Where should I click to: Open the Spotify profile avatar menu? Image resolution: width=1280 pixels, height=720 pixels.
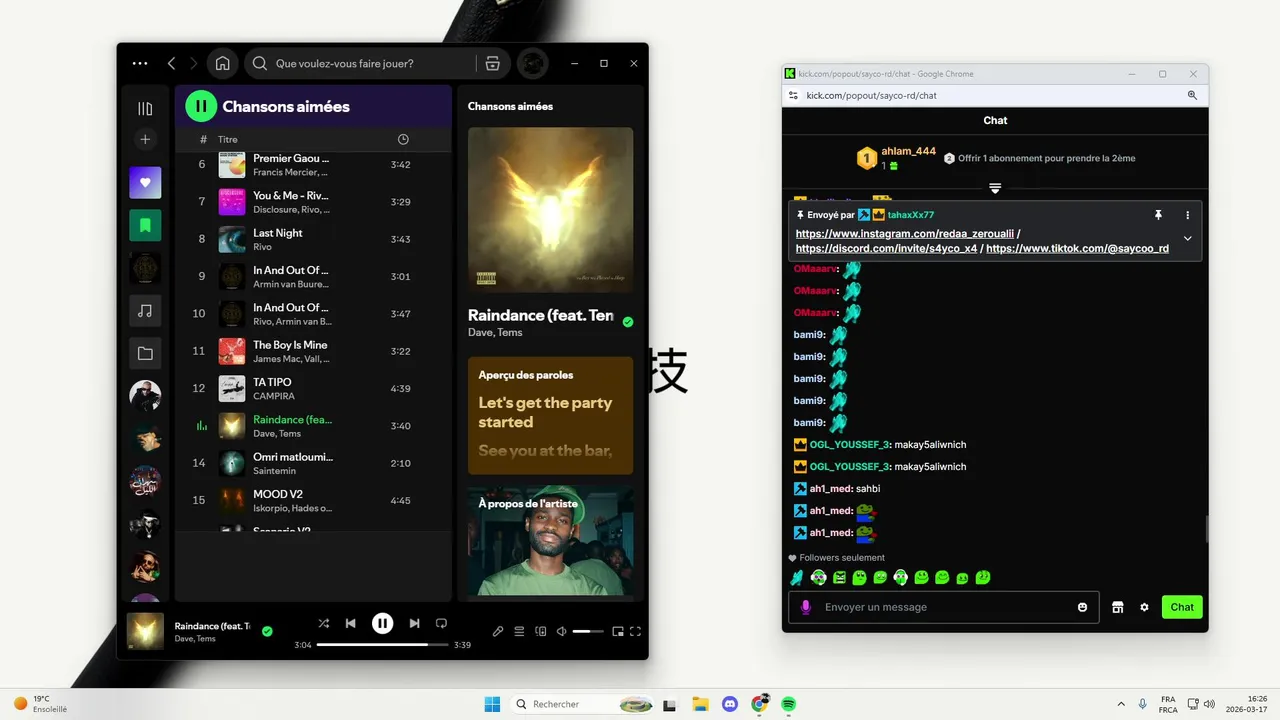532,63
